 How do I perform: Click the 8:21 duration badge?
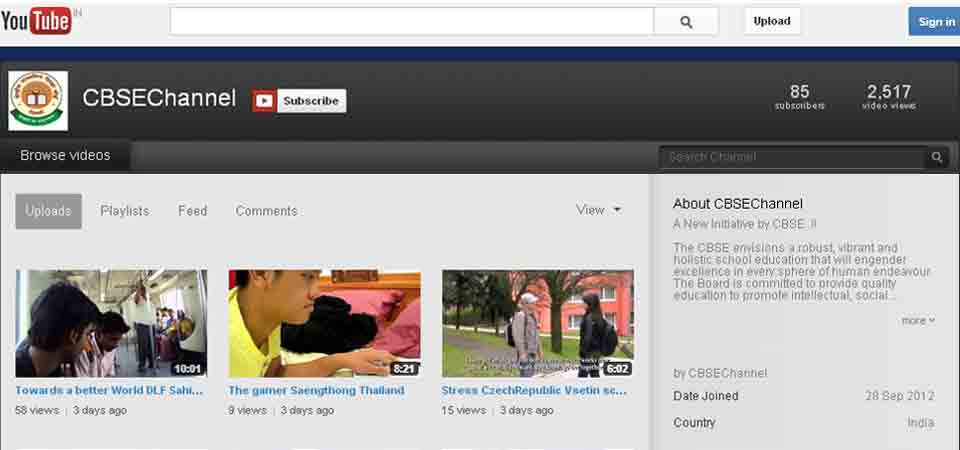pyautogui.click(x=404, y=369)
